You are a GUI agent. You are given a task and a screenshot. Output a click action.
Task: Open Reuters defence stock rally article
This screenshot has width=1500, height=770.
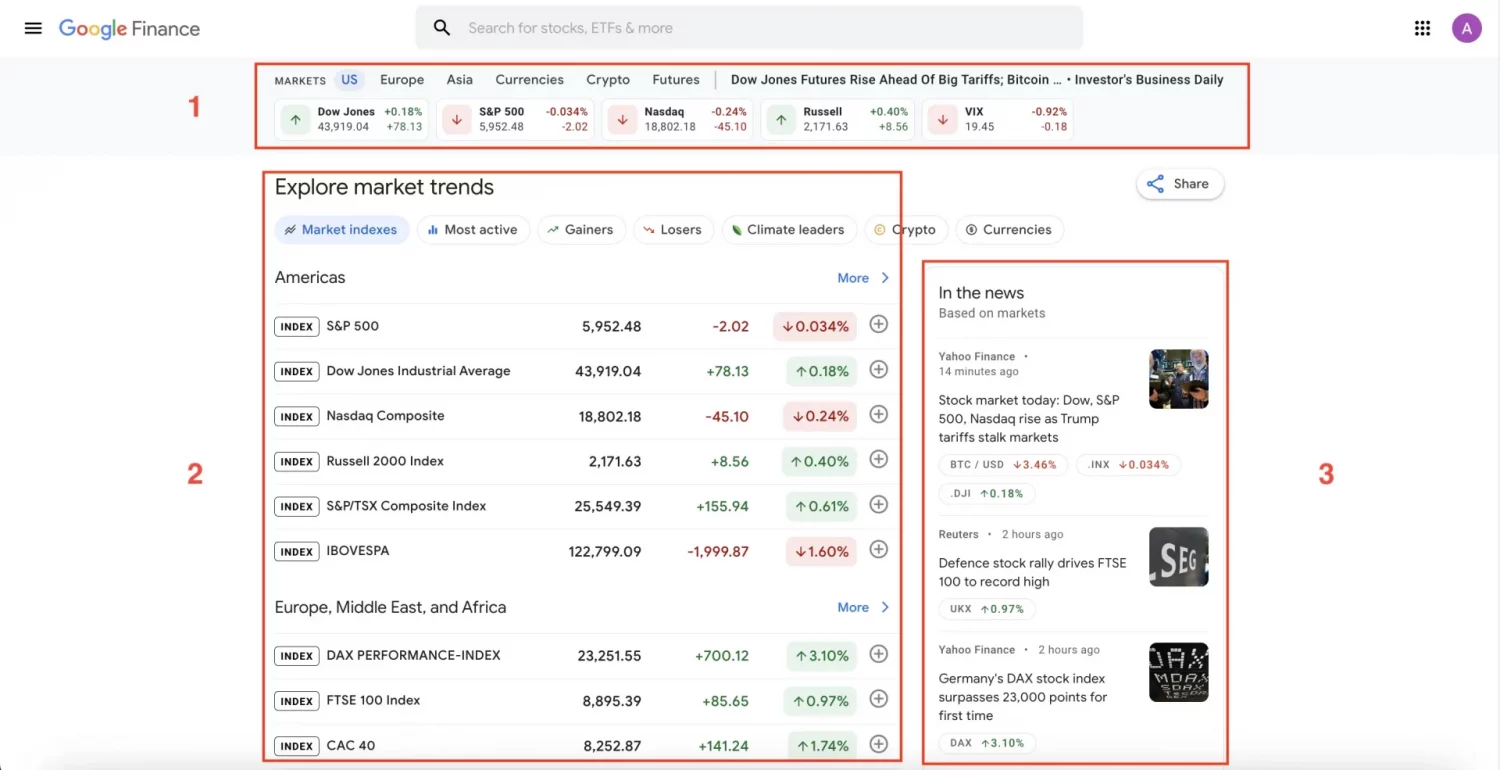point(1032,572)
